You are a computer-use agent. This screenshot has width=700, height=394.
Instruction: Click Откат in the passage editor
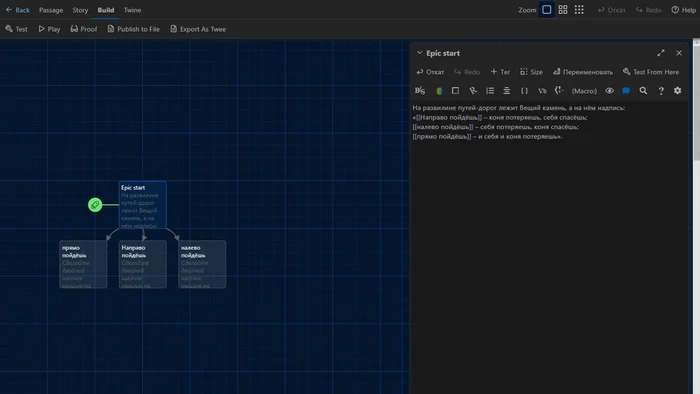[x=430, y=72]
